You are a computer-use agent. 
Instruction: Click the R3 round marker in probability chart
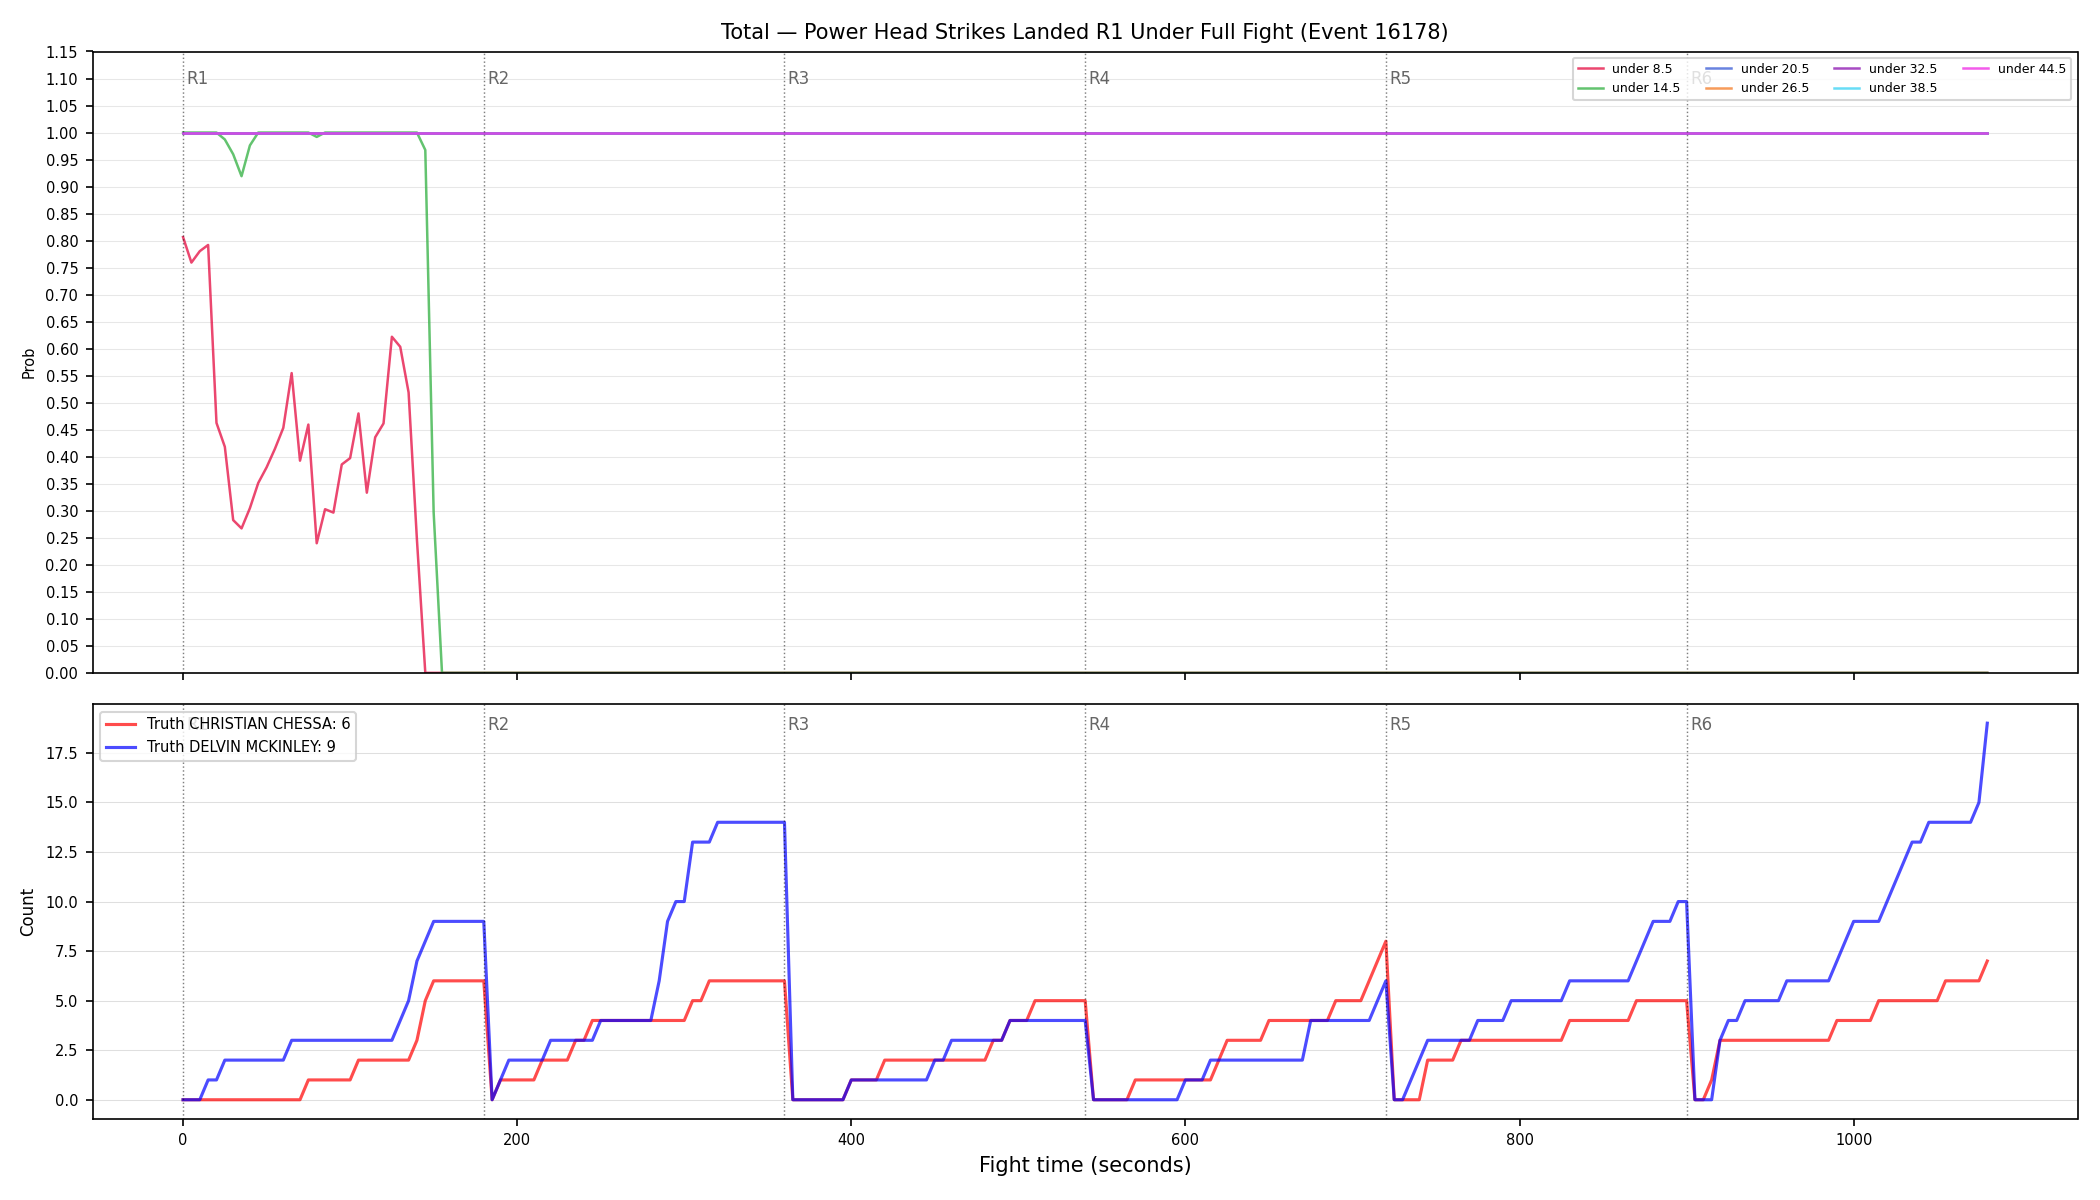click(798, 78)
